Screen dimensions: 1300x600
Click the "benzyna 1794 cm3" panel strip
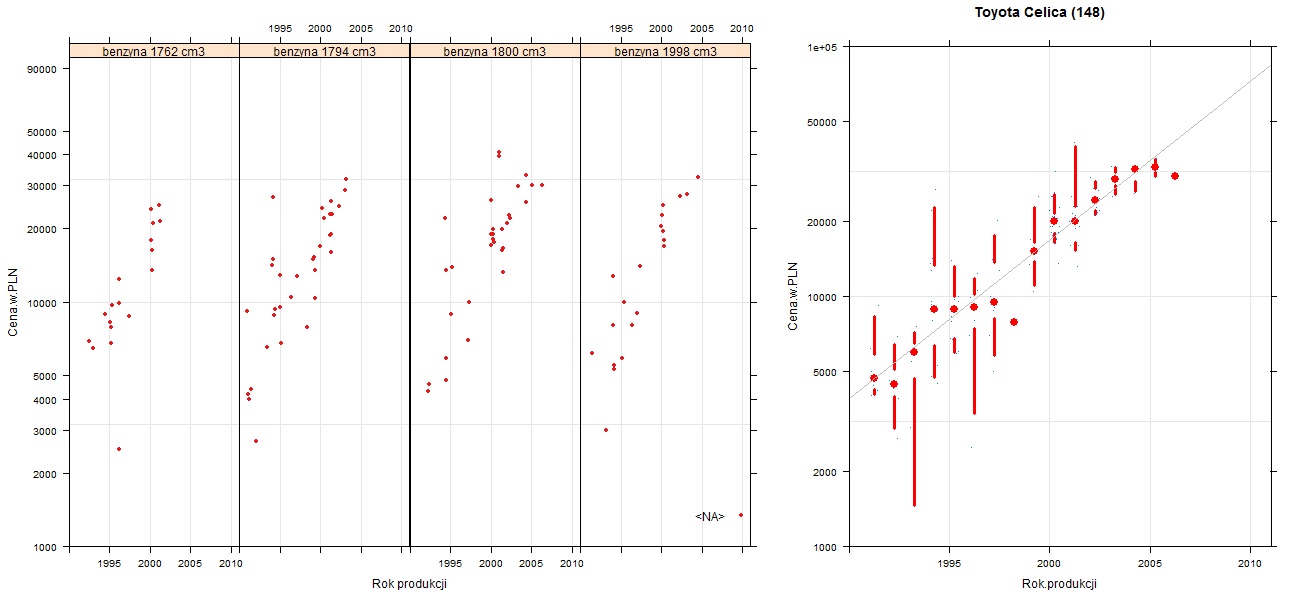tap(325, 51)
